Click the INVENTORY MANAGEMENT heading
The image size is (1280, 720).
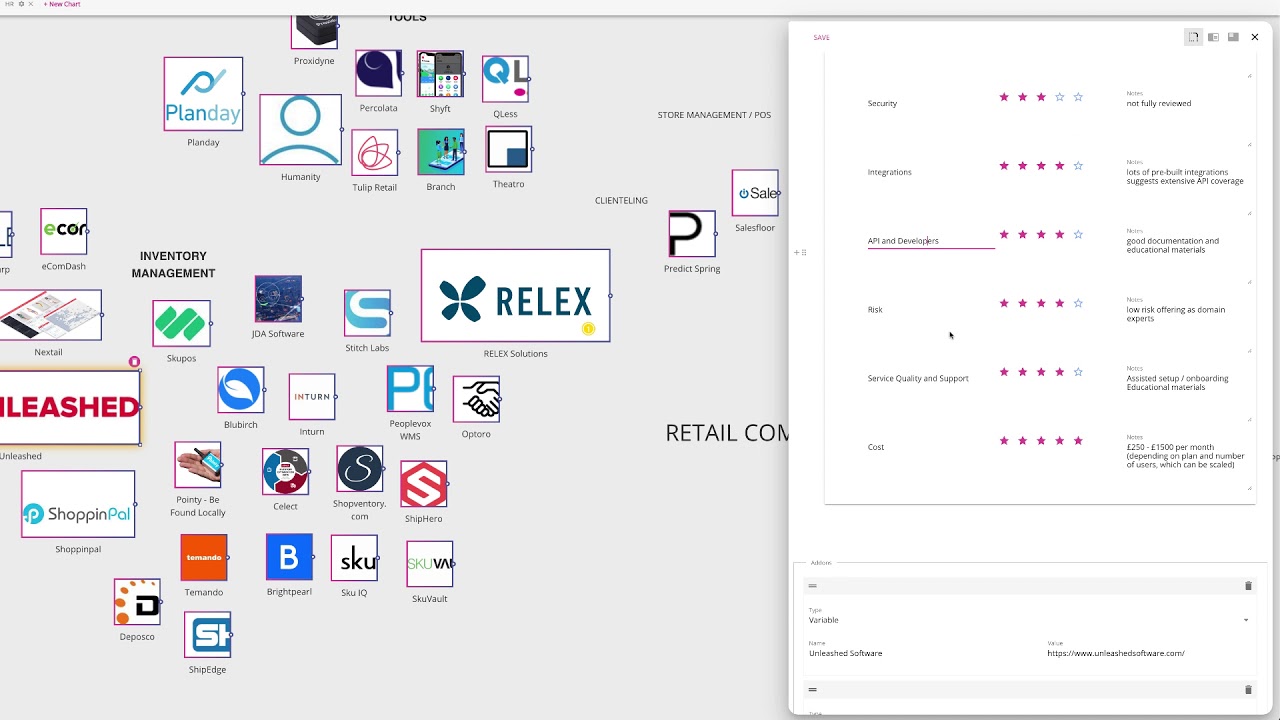[x=173, y=265]
